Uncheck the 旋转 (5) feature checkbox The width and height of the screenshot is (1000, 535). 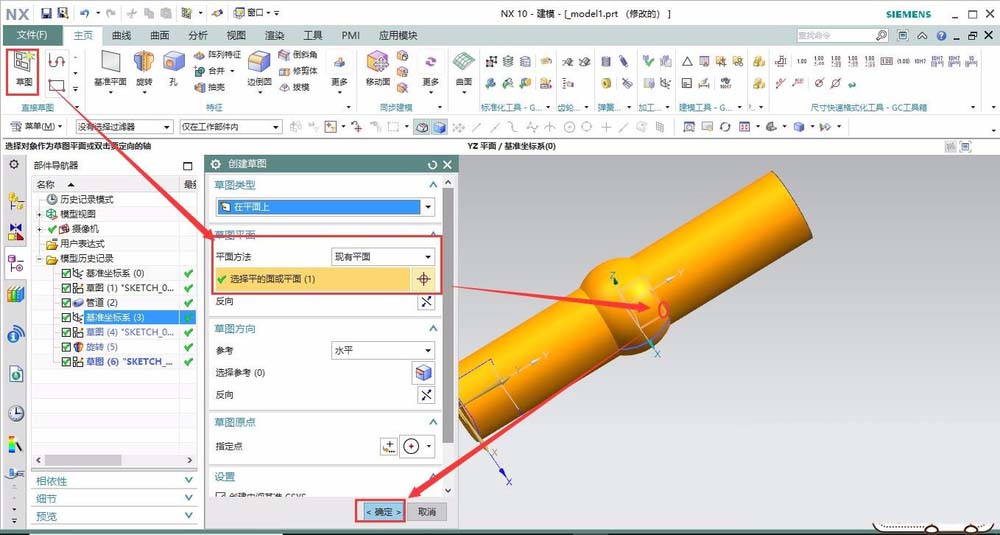66,347
